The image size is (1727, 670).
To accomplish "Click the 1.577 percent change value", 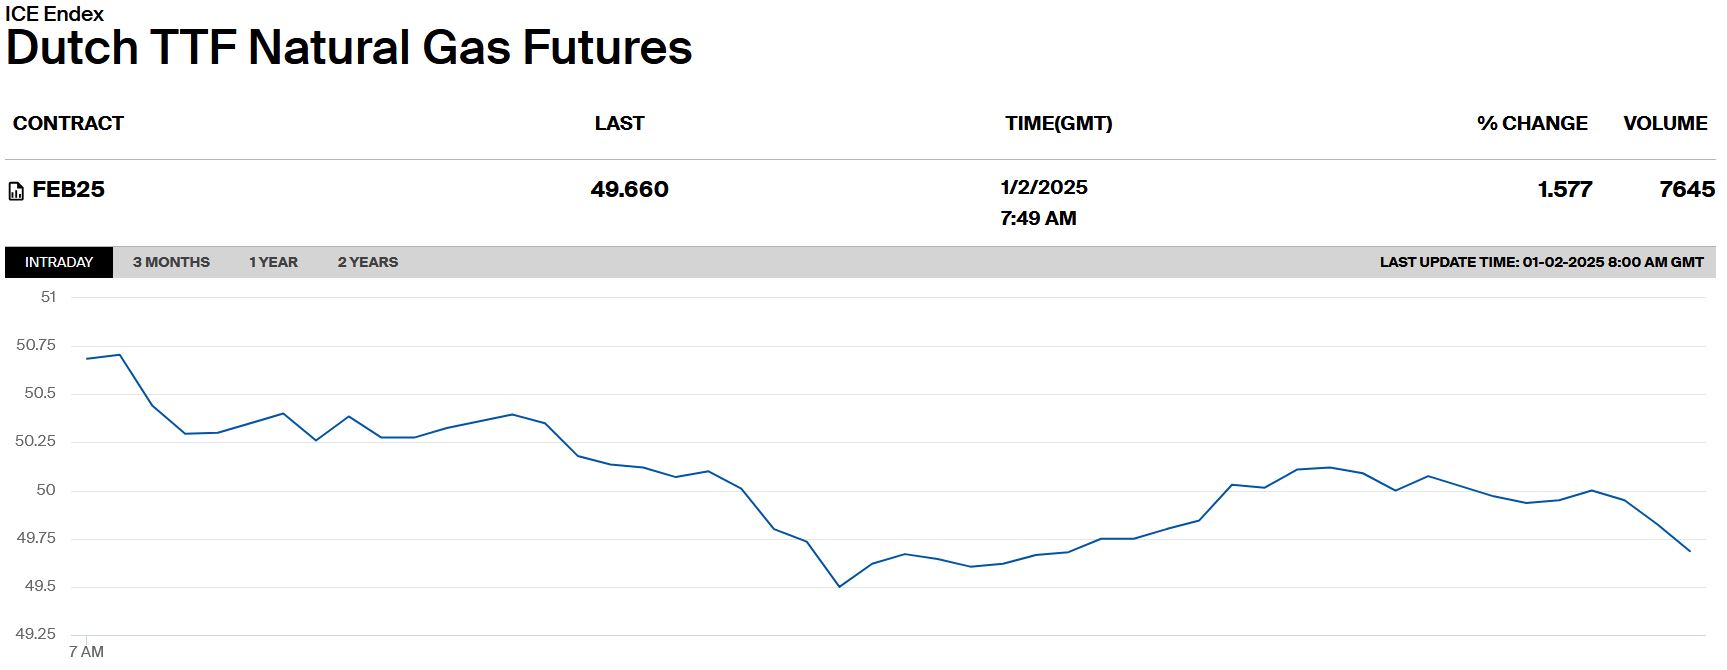I will coord(1564,190).
